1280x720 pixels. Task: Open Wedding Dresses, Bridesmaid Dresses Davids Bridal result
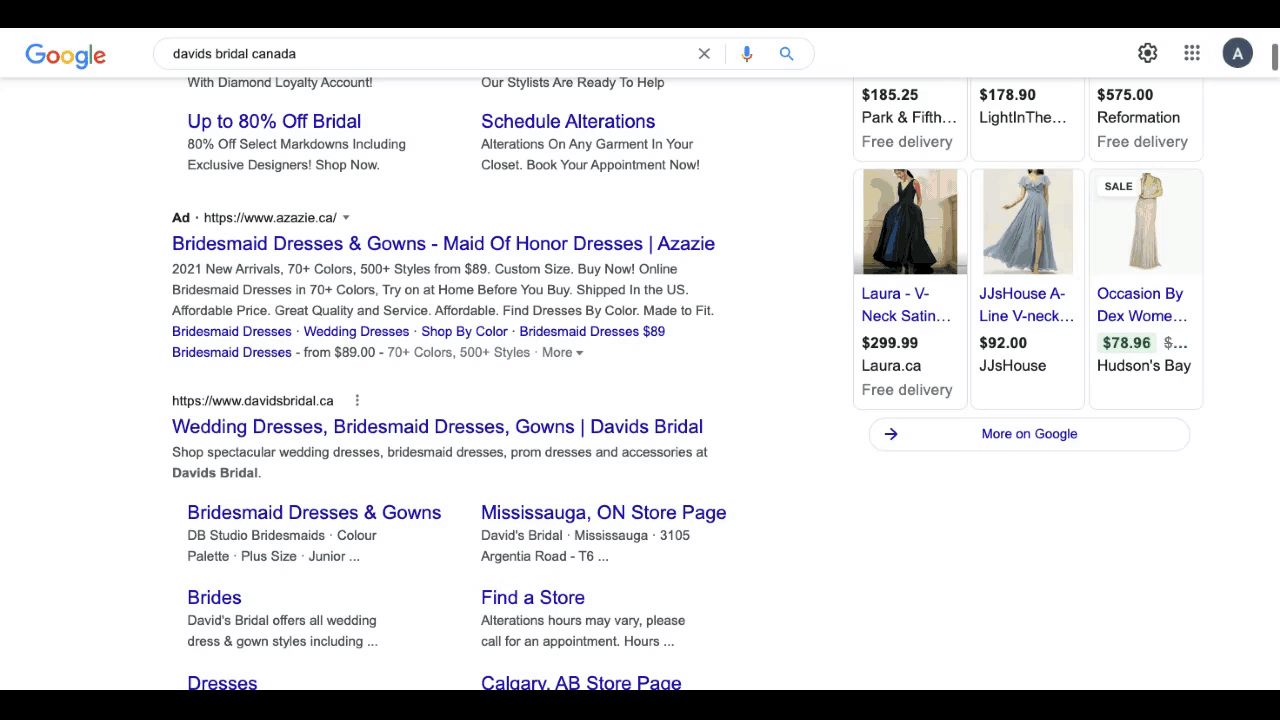point(437,427)
